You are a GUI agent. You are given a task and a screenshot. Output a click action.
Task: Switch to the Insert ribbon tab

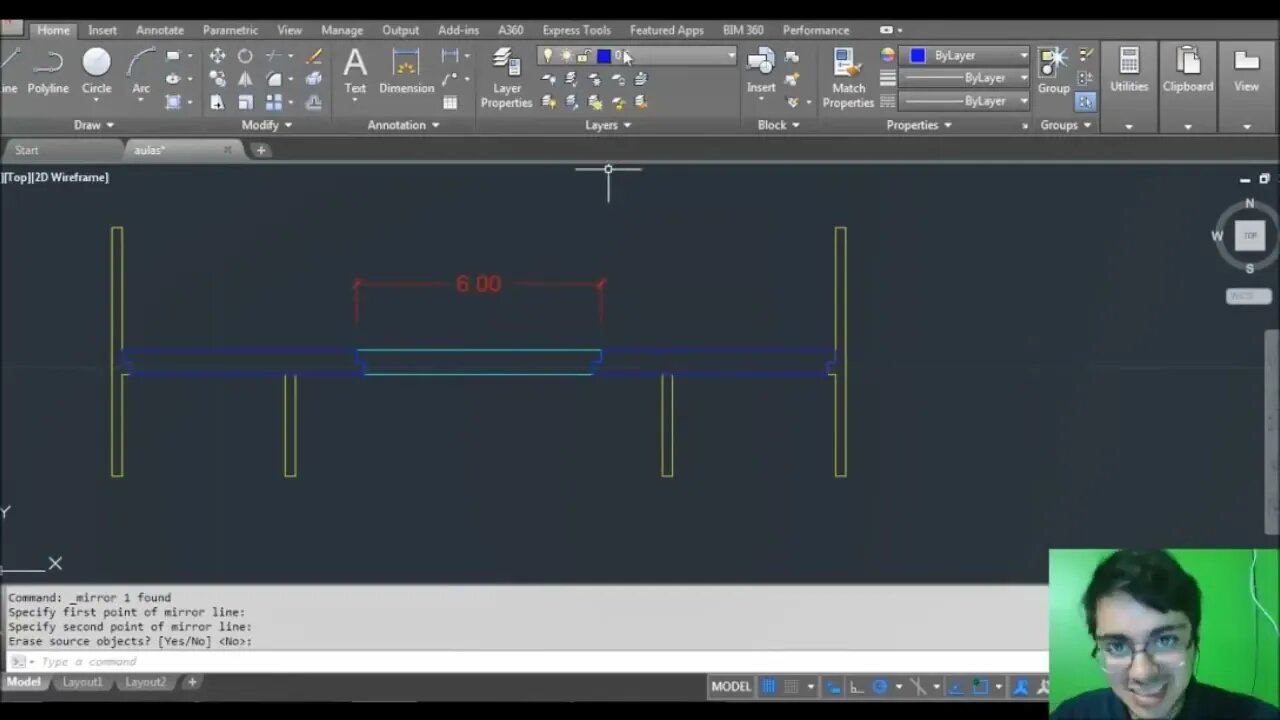[102, 30]
